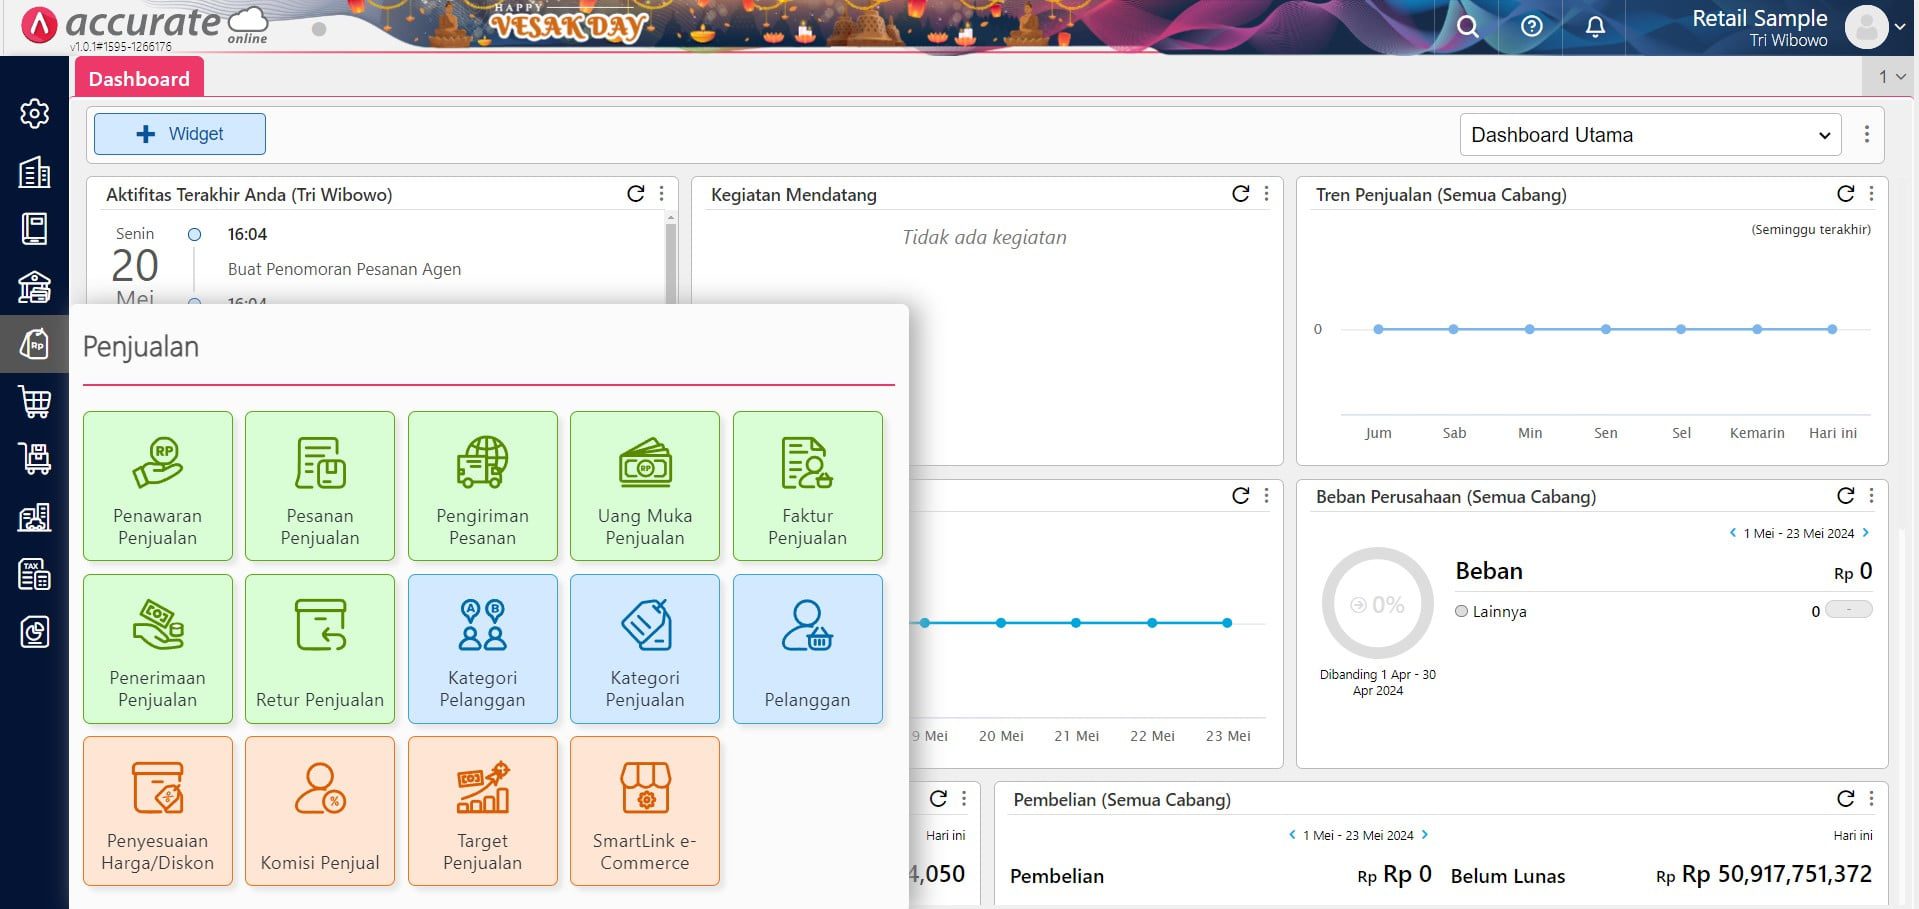This screenshot has width=1919, height=909.
Task: Select the Lainnya radio in Beban Perusahaan
Action: (x=1461, y=611)
